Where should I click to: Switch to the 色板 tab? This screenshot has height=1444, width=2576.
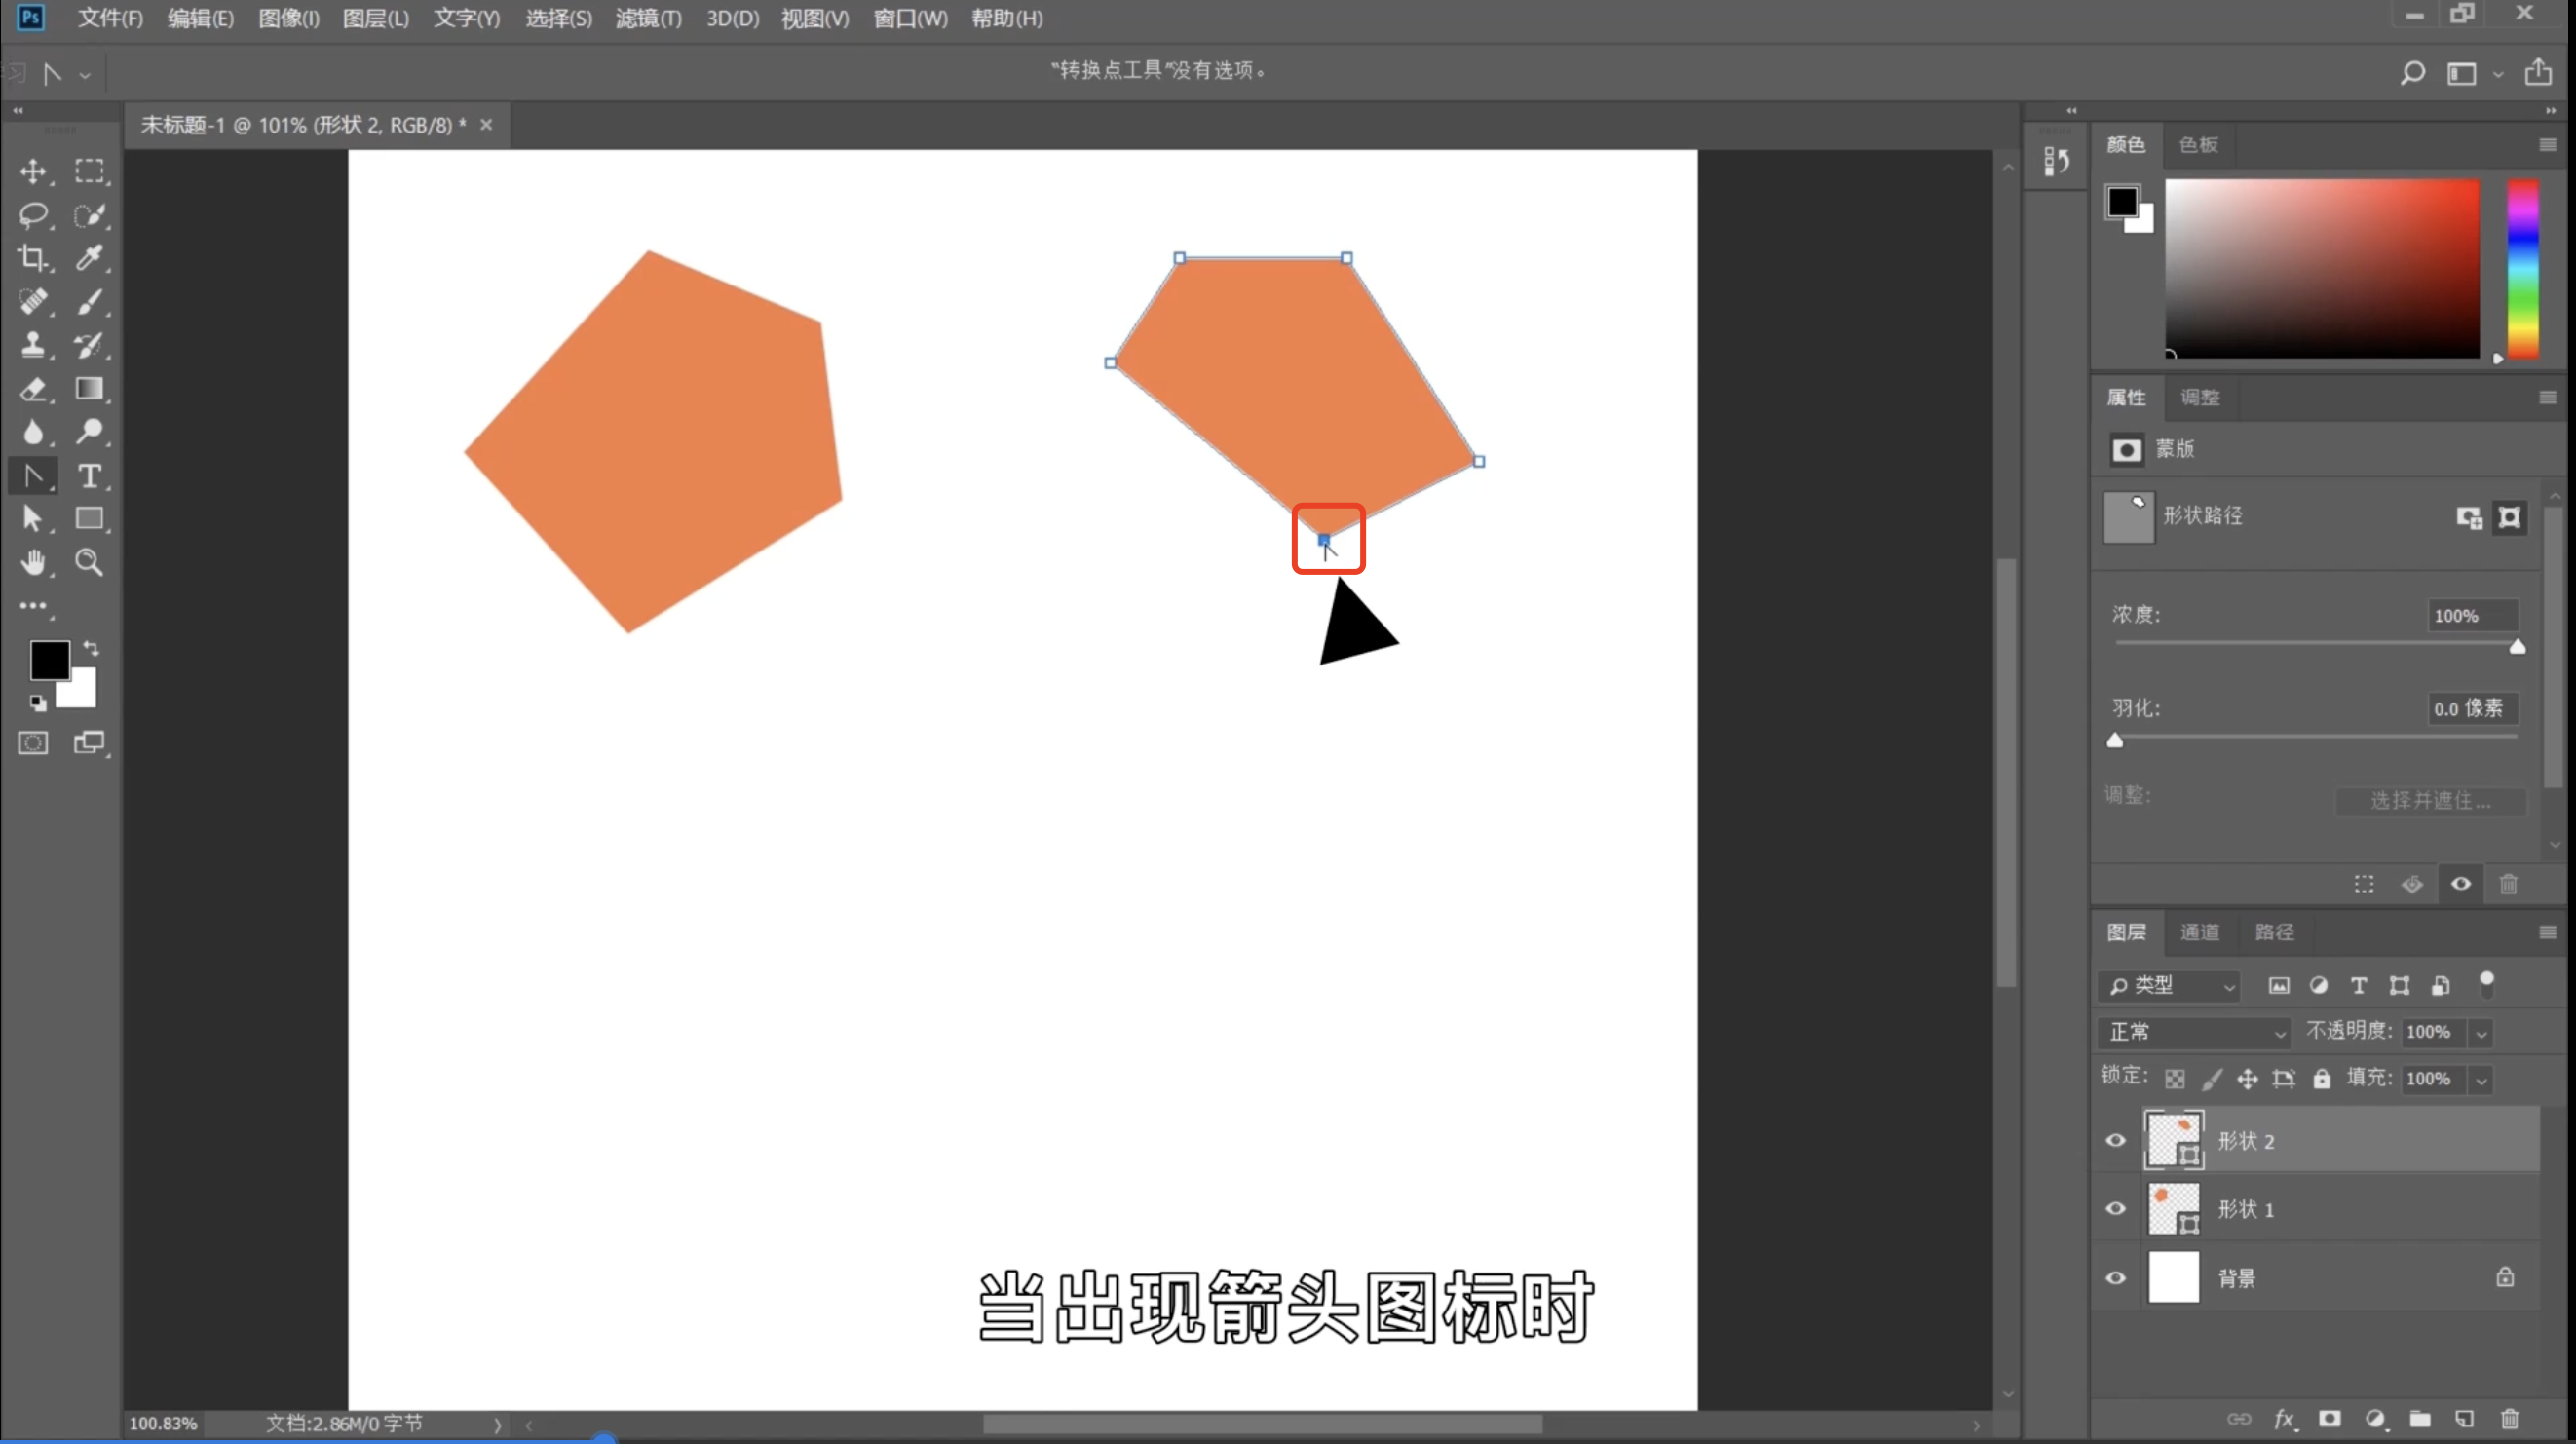point(2198,145)
